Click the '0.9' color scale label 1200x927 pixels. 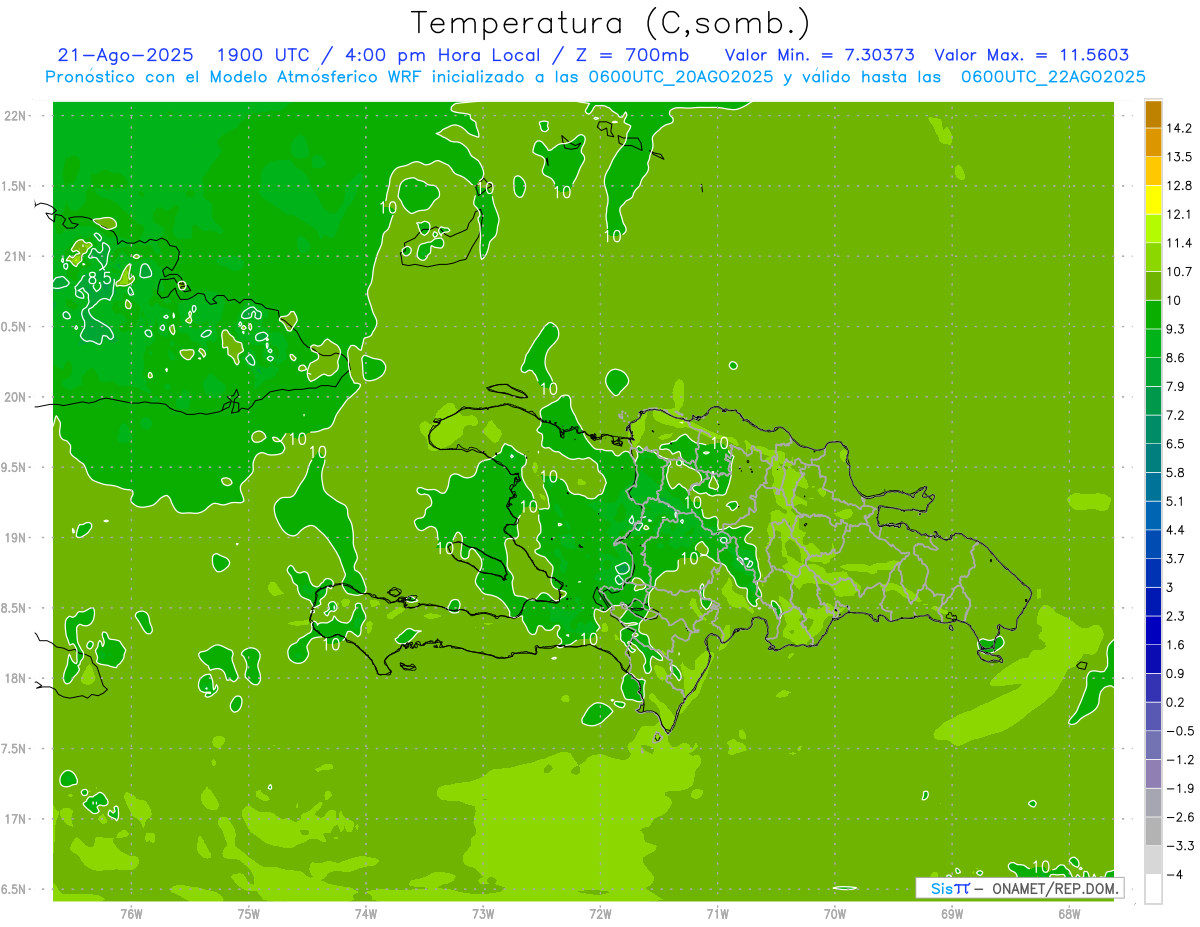1176,674
